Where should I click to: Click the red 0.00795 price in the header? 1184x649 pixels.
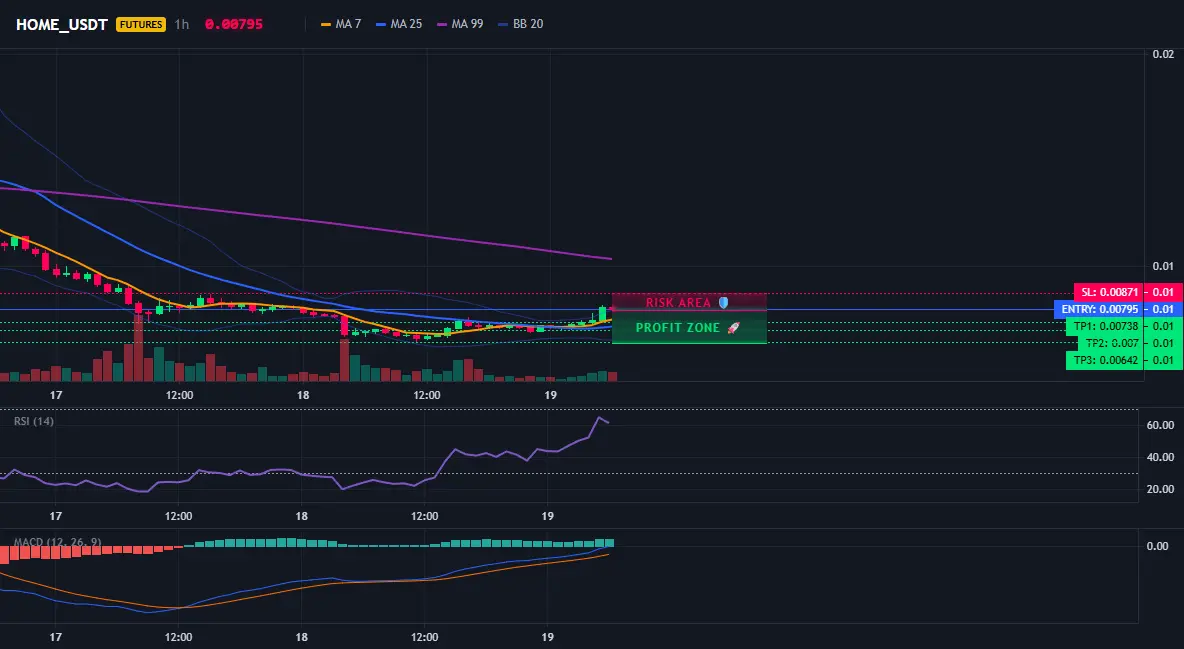pos(234,24)
